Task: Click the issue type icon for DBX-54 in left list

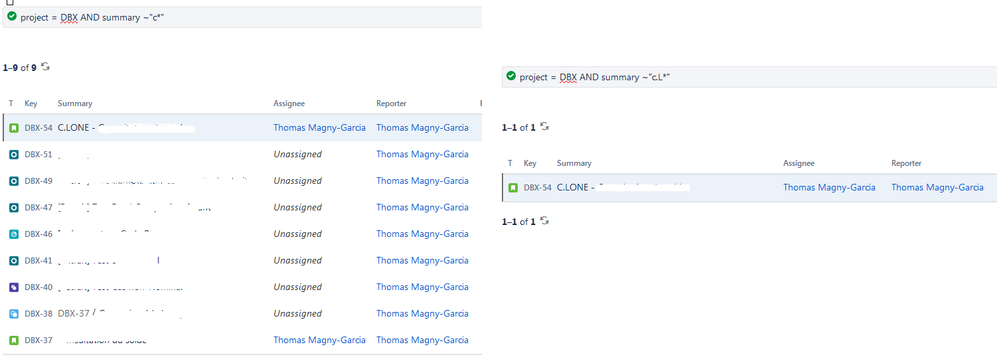Action: click(13, 127)
